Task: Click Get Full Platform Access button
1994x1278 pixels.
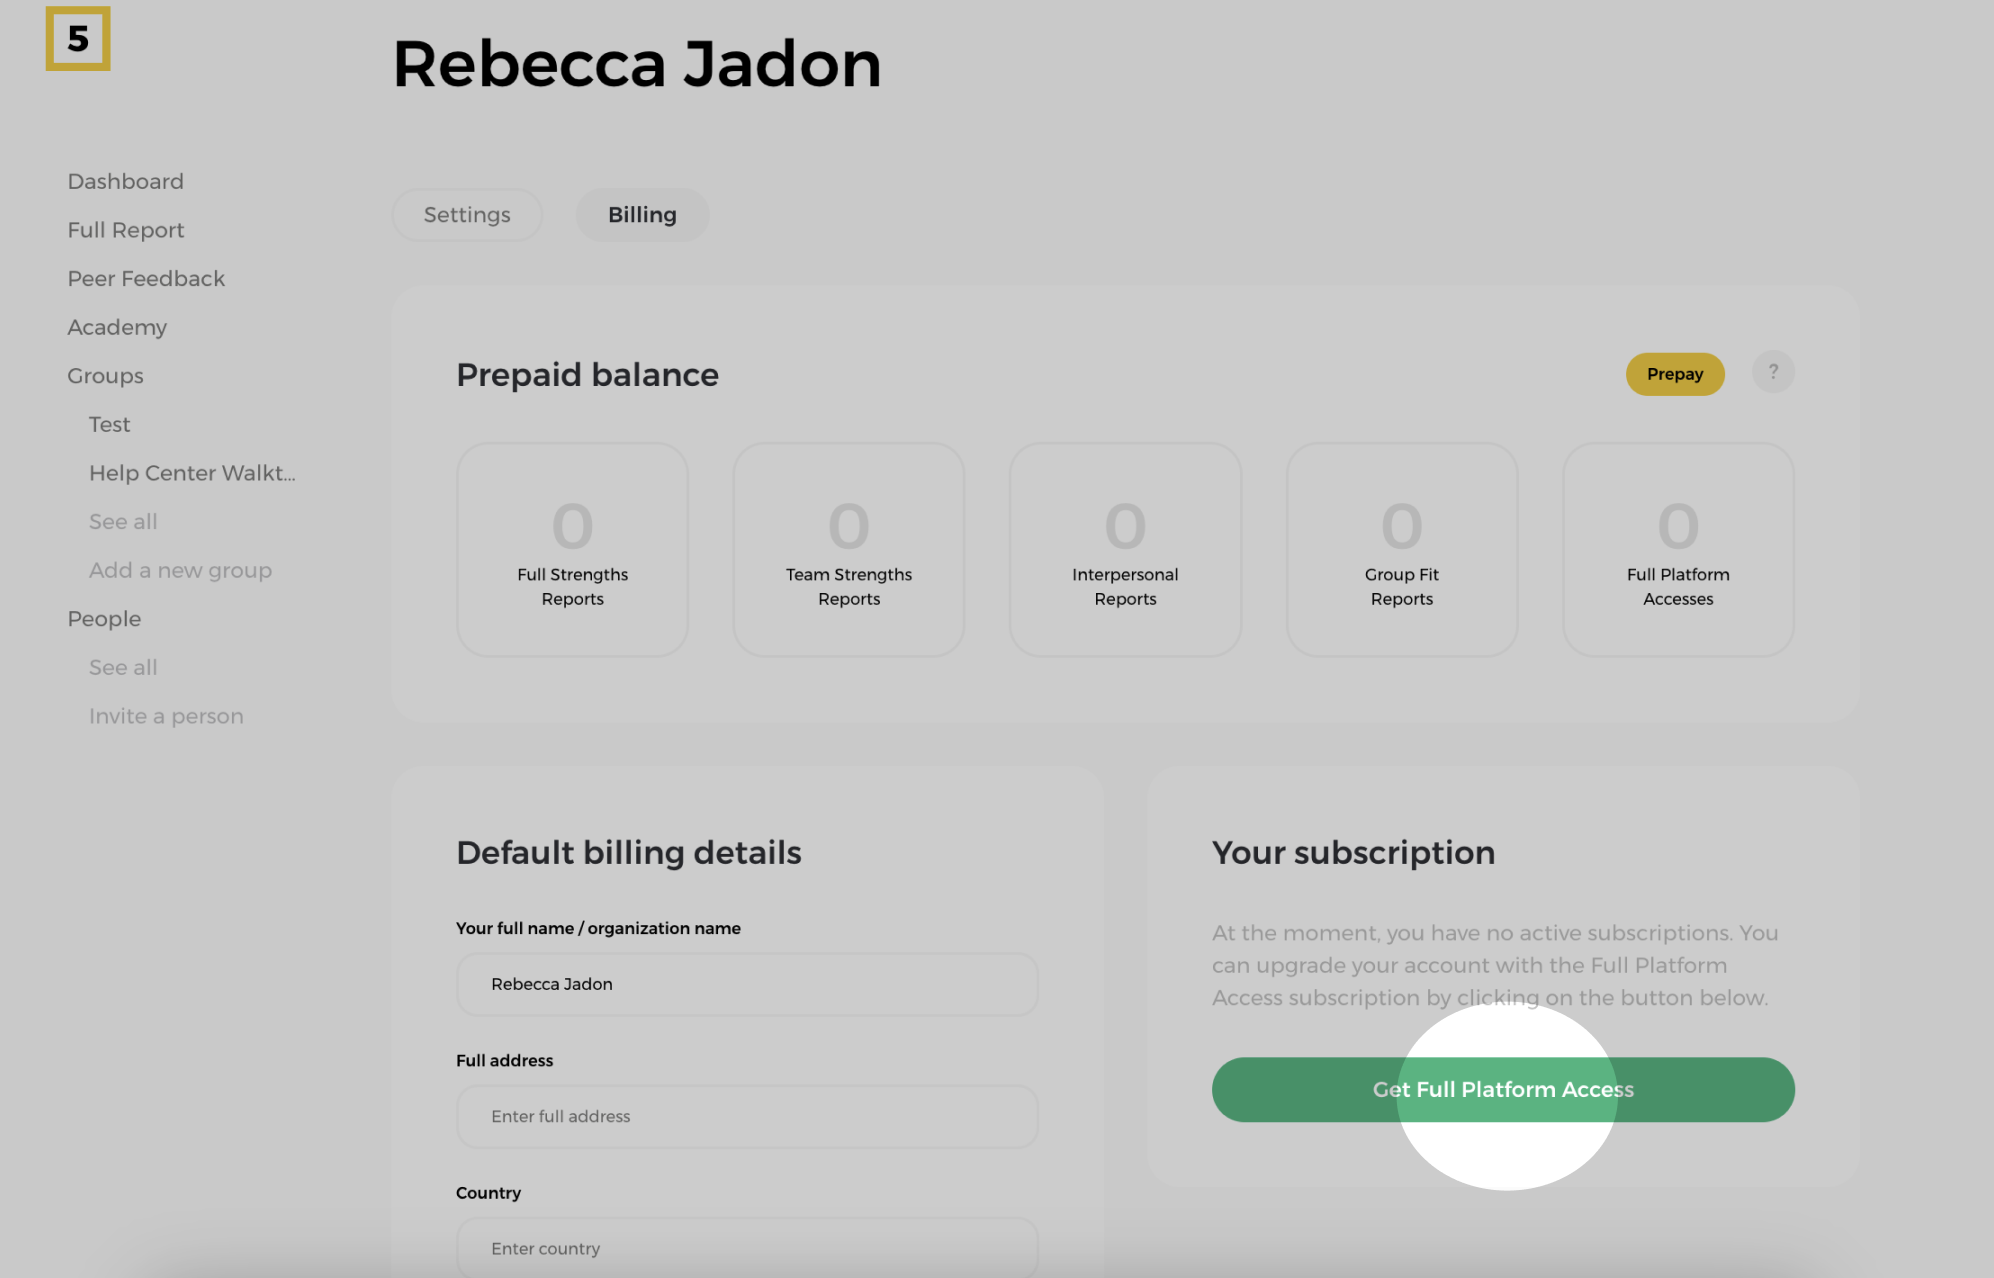Action: (1502, 1089)
